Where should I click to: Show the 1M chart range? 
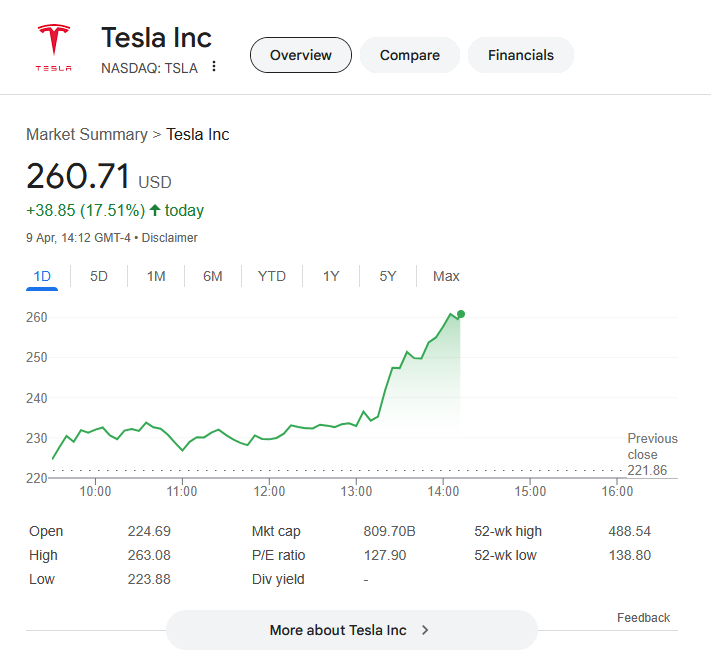point(156,276)
